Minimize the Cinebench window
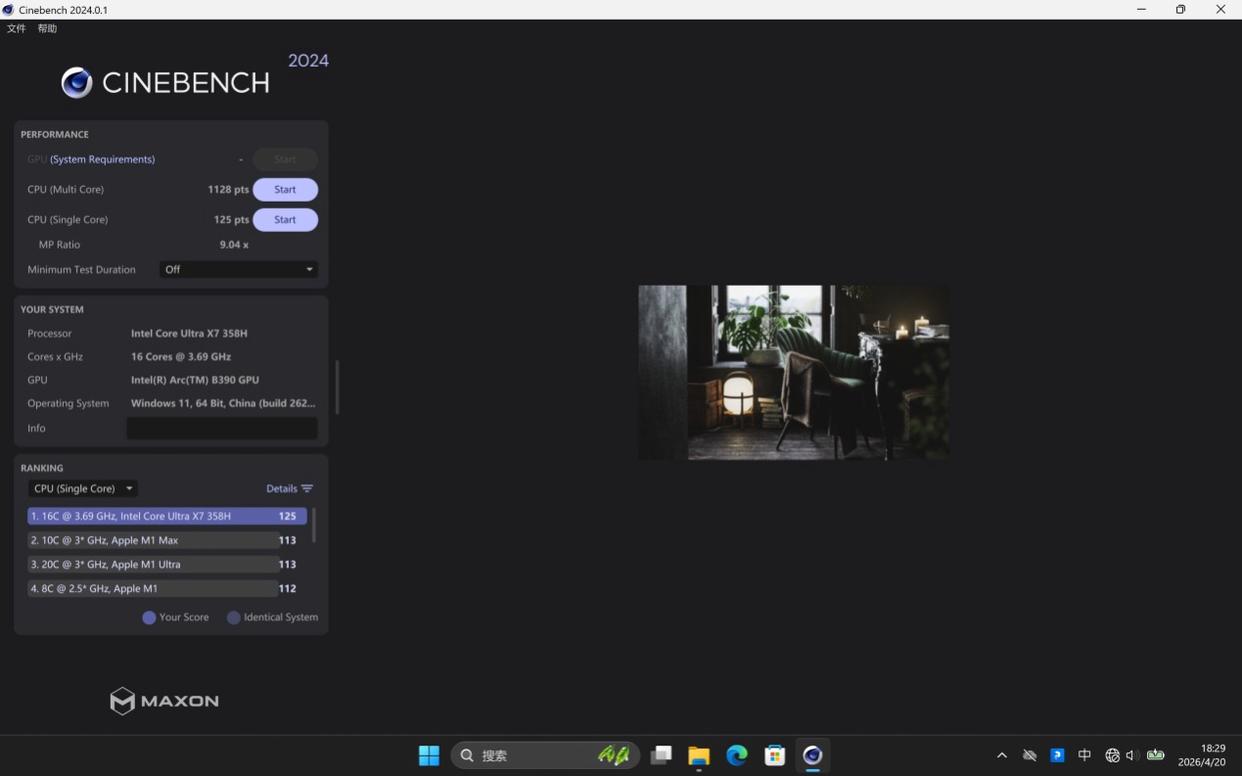This screenshot has height=776, width=1242. [1141, 9]
